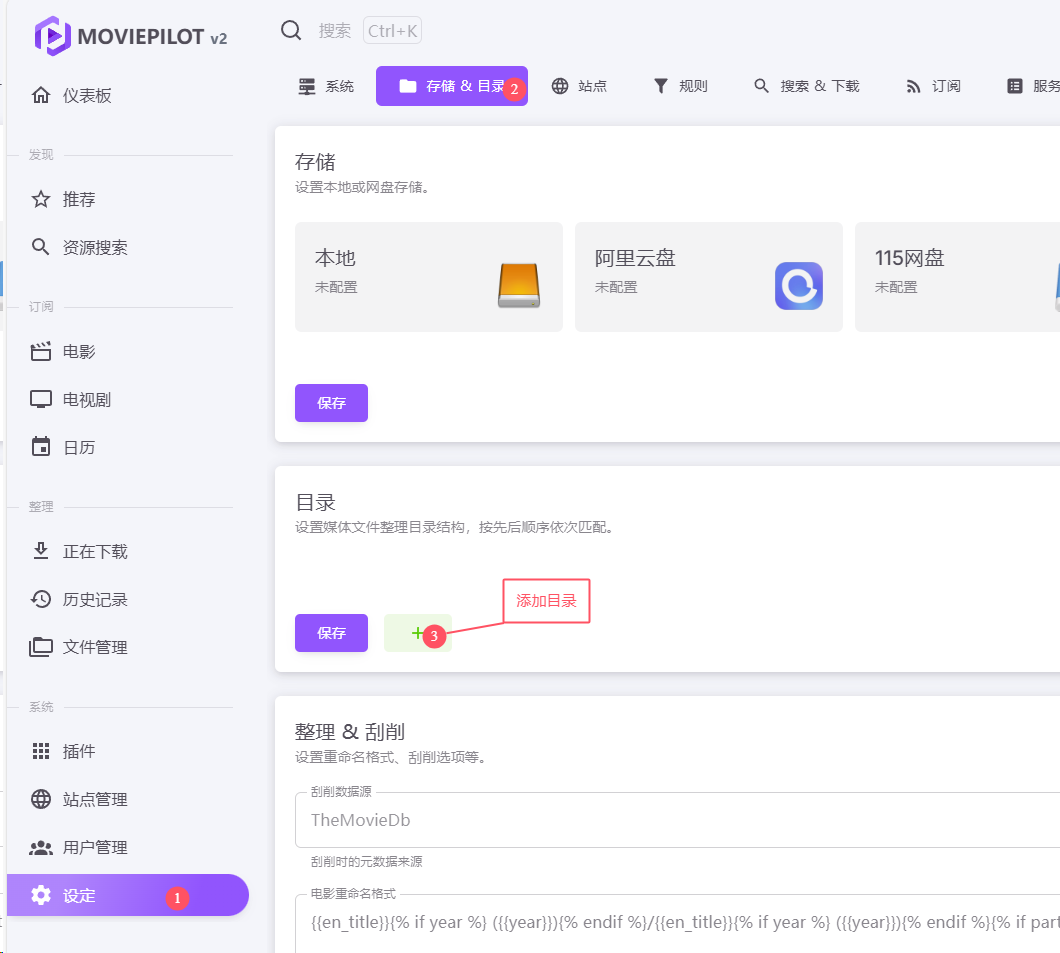The image size is (1060, 953).
Task: Click the magnifier icon beside 资源搜索
Action: pyautogui.click(x=41, y=247)
